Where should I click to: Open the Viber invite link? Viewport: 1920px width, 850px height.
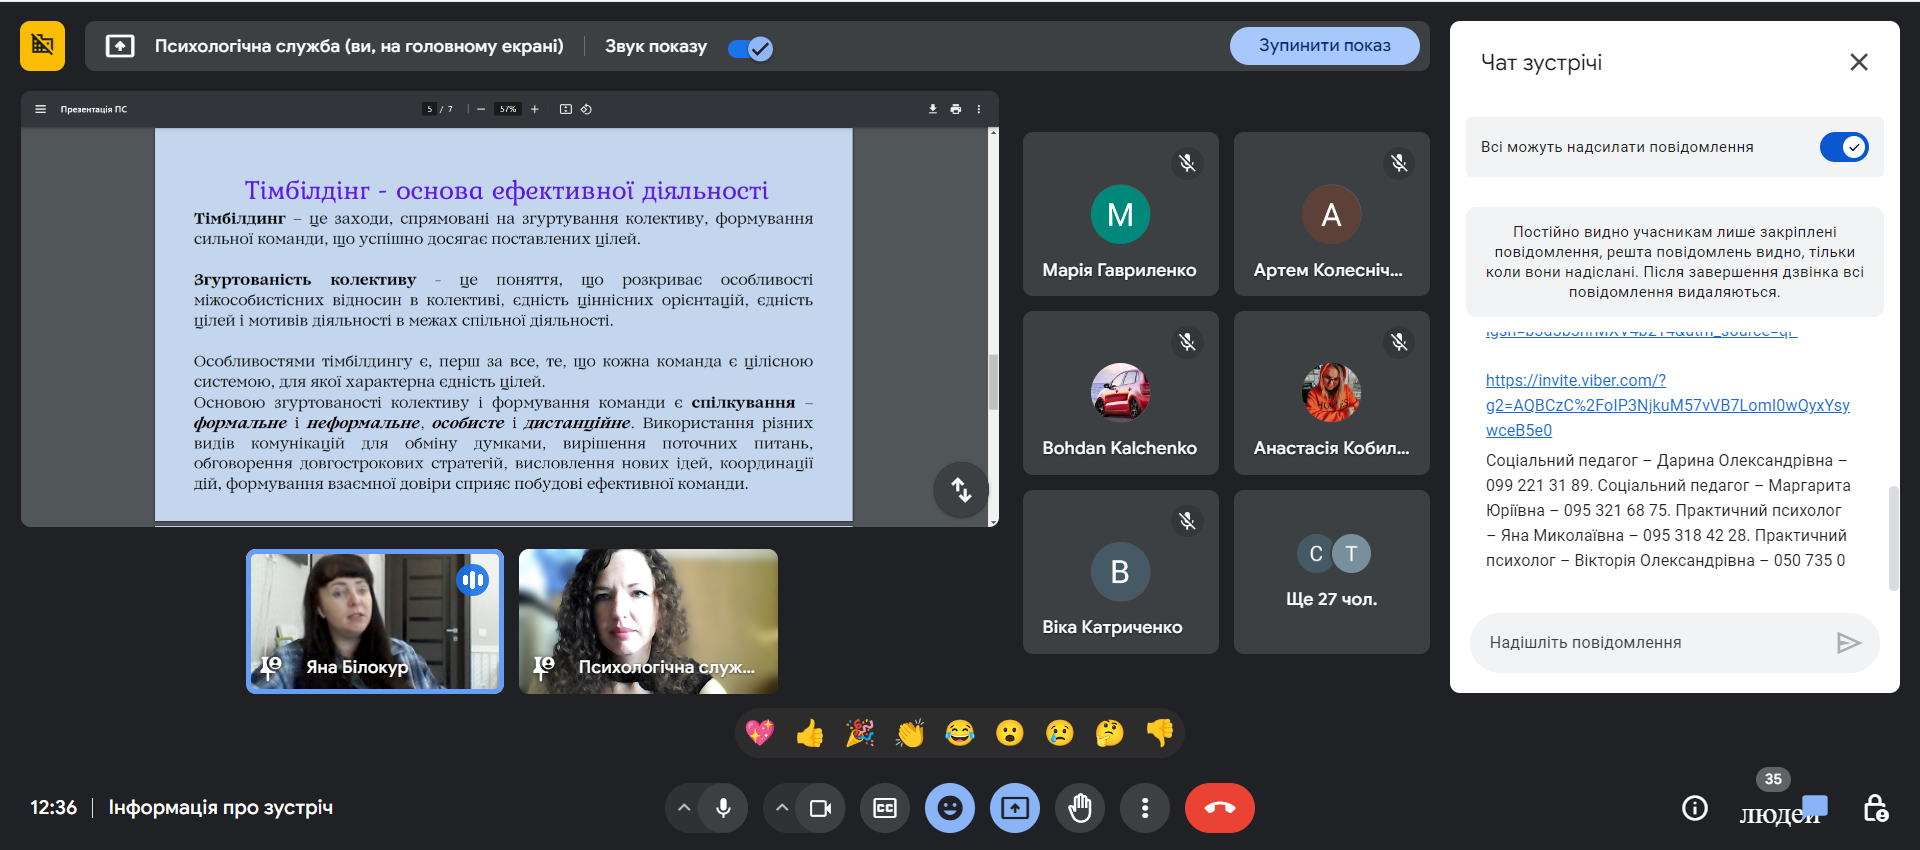tap(1667, 405)
